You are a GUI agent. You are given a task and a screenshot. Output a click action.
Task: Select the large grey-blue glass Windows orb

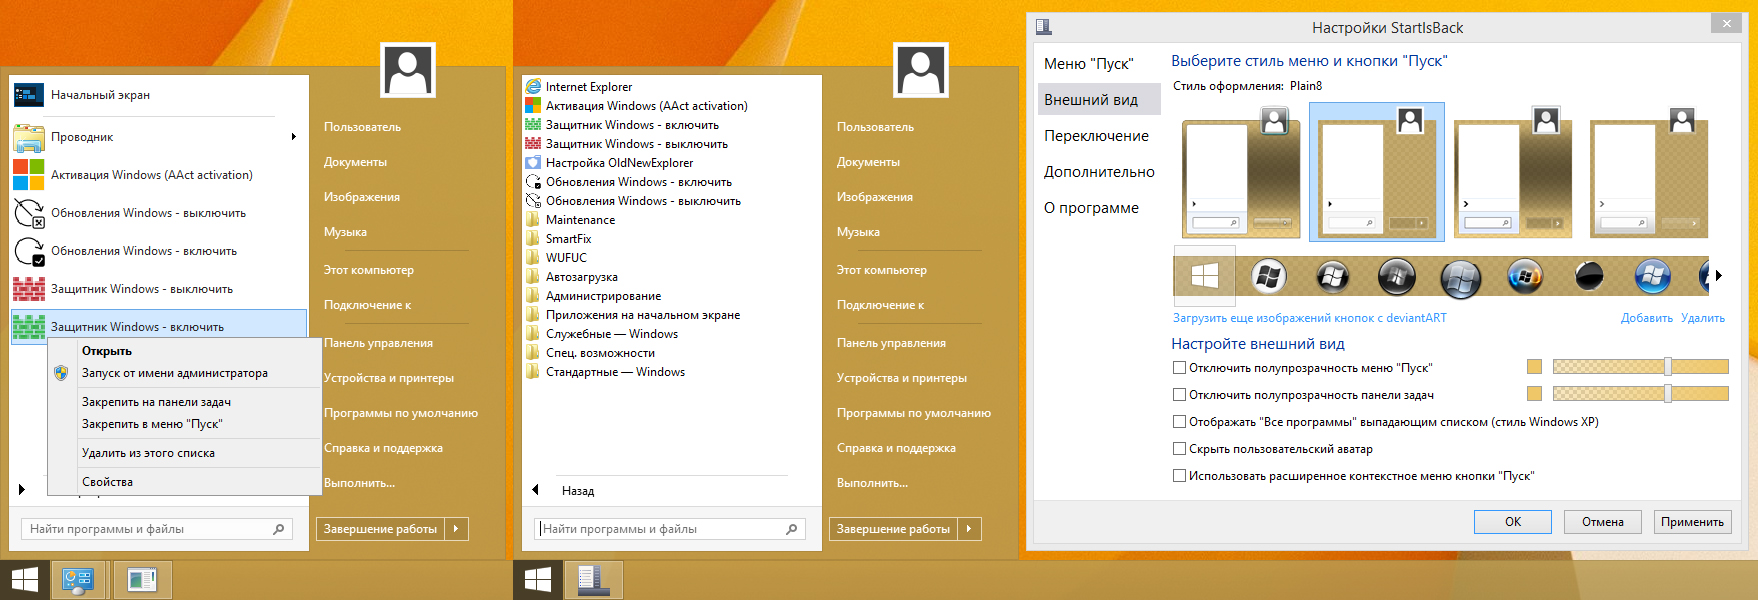tap(1461, 278)
